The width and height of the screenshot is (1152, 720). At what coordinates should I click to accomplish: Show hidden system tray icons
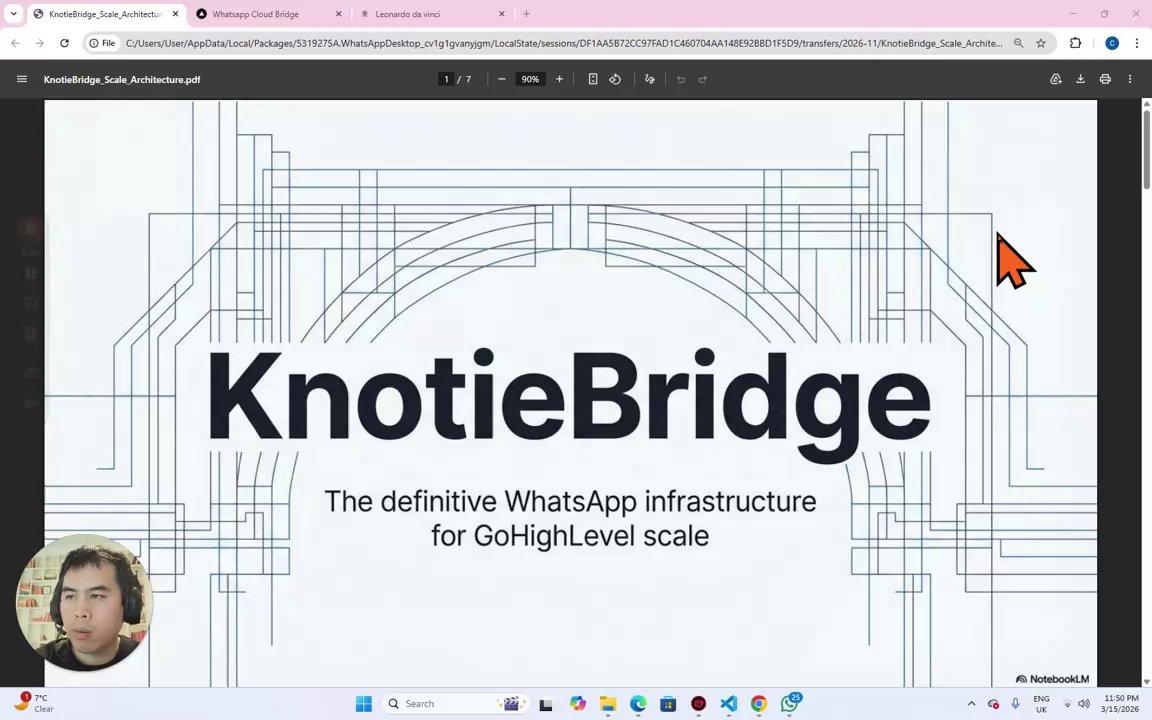(x=971, y=704)
